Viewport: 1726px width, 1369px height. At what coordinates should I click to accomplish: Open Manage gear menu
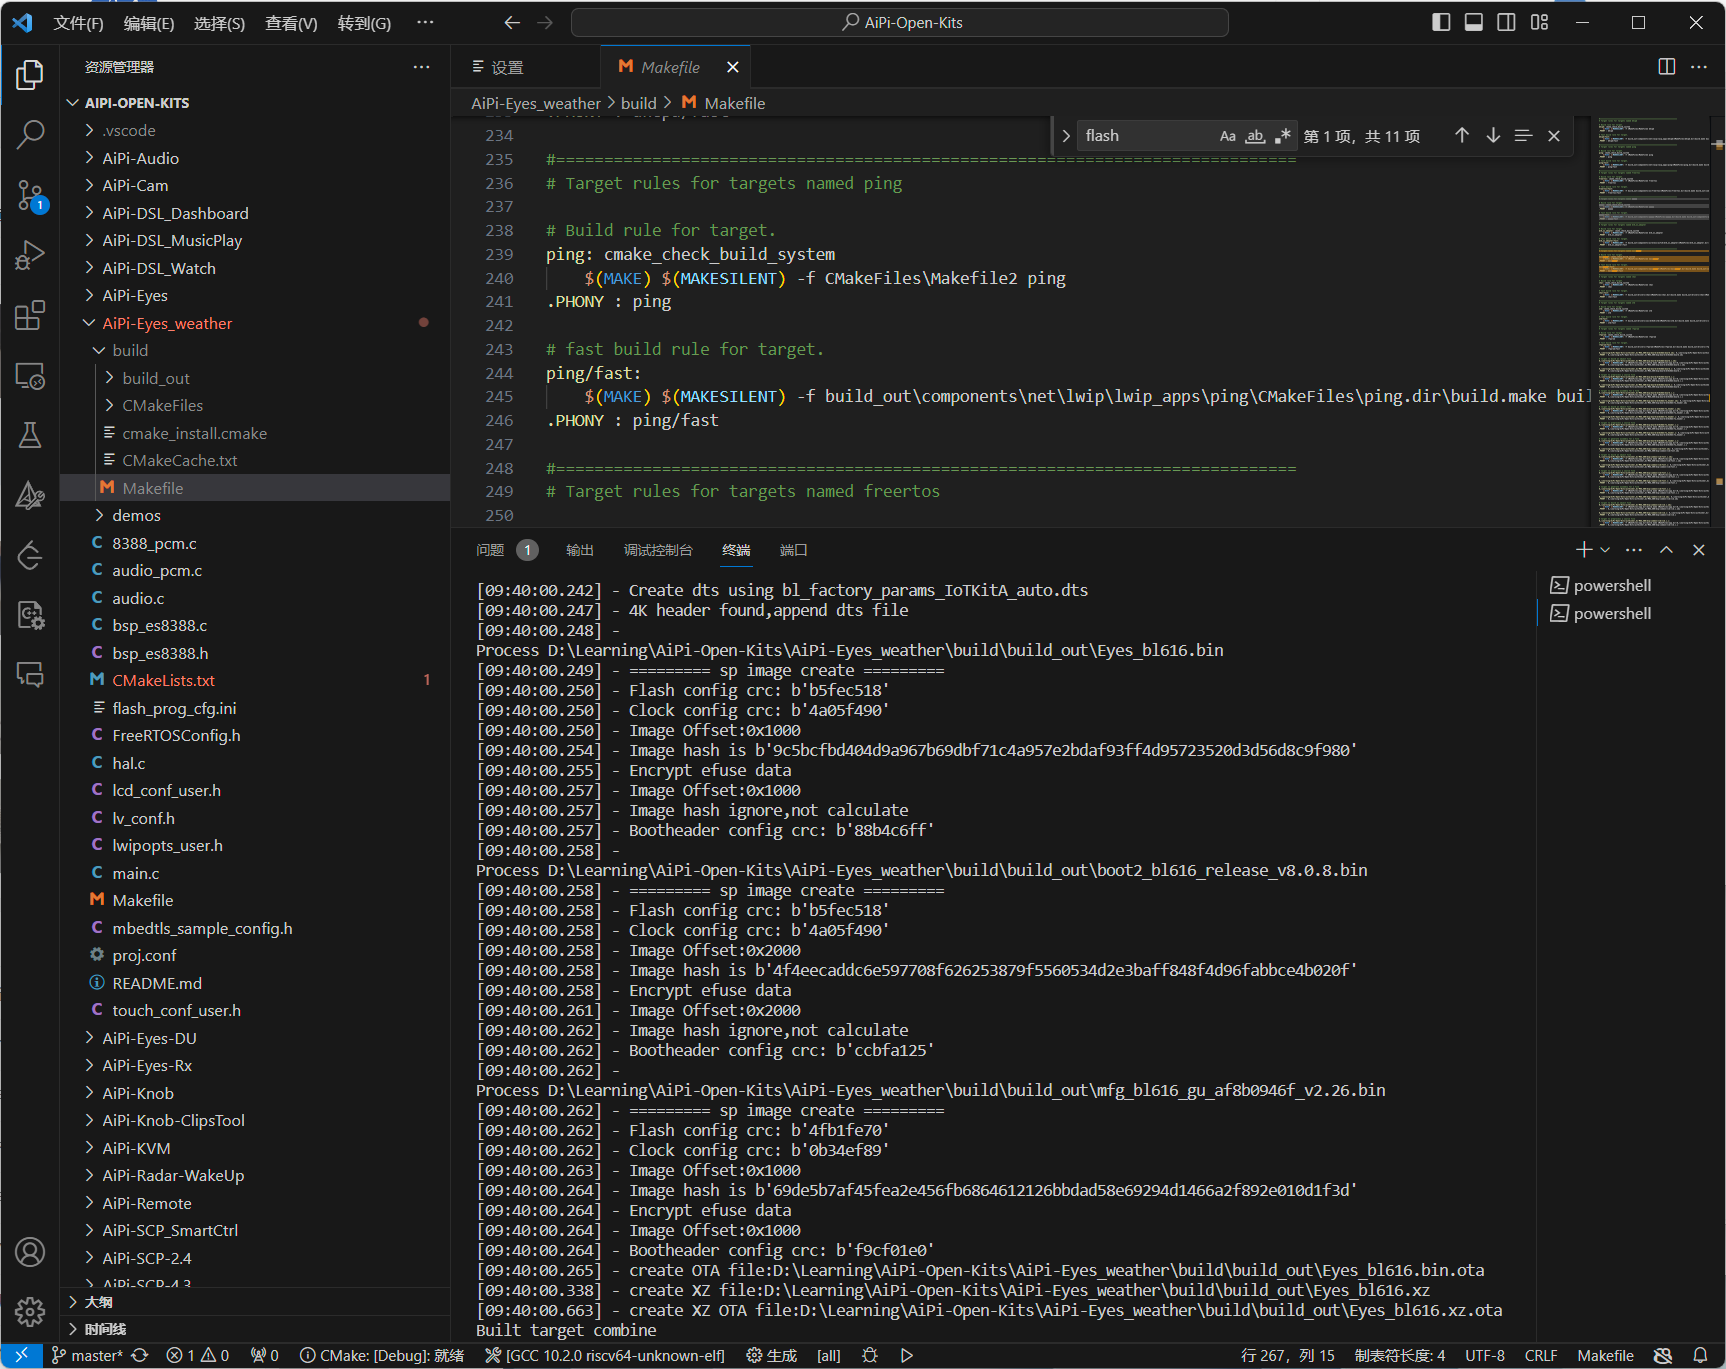click(30, 1311)
